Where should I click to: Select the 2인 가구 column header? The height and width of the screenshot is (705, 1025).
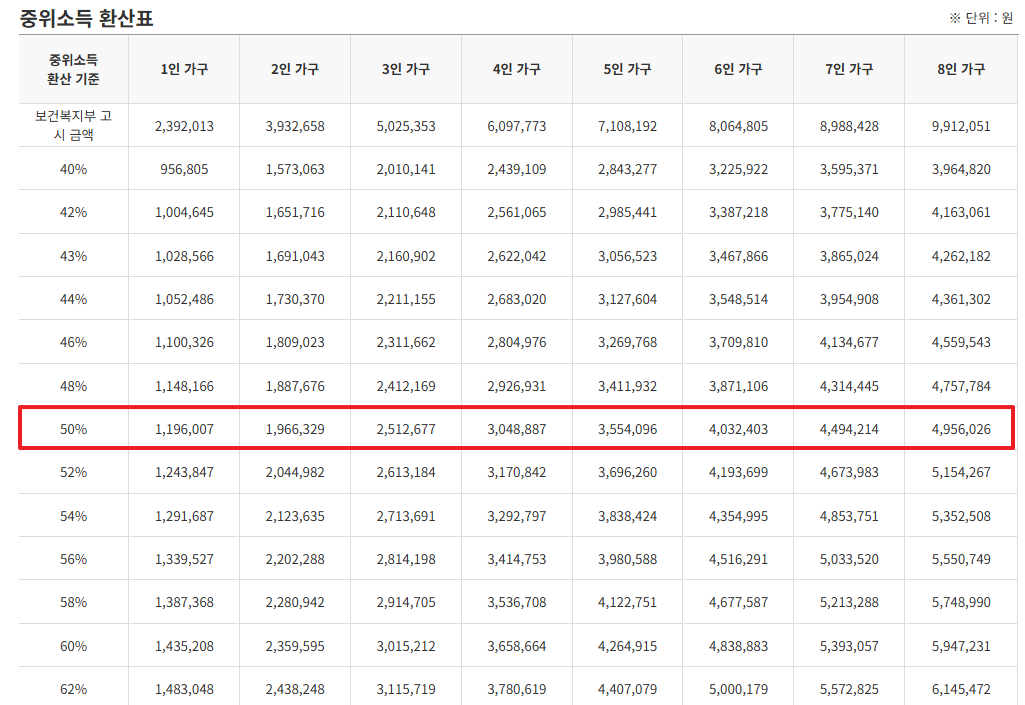click(x=293, y=69)
